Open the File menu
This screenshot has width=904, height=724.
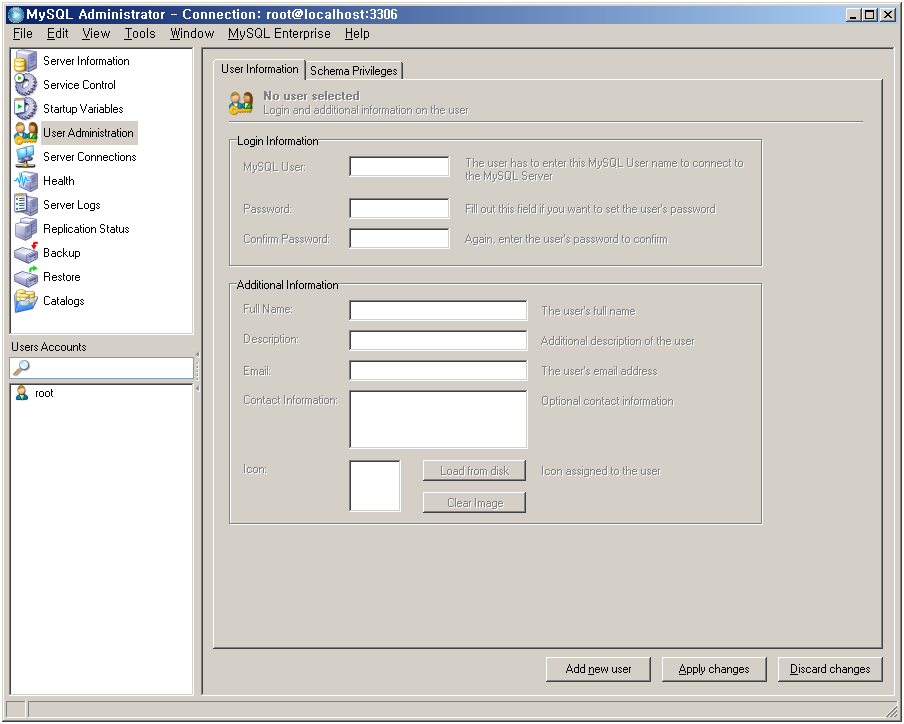(x=22, y=33)
